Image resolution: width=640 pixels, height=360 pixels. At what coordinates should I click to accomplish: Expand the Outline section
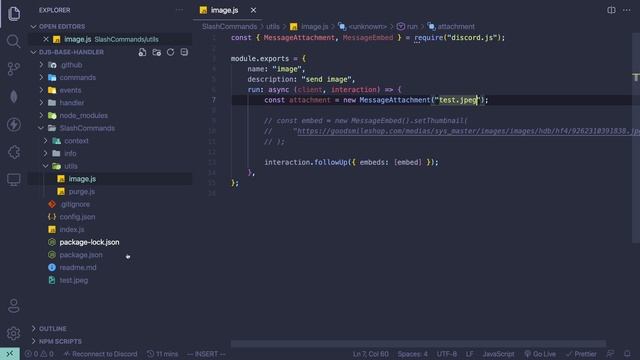53,329
